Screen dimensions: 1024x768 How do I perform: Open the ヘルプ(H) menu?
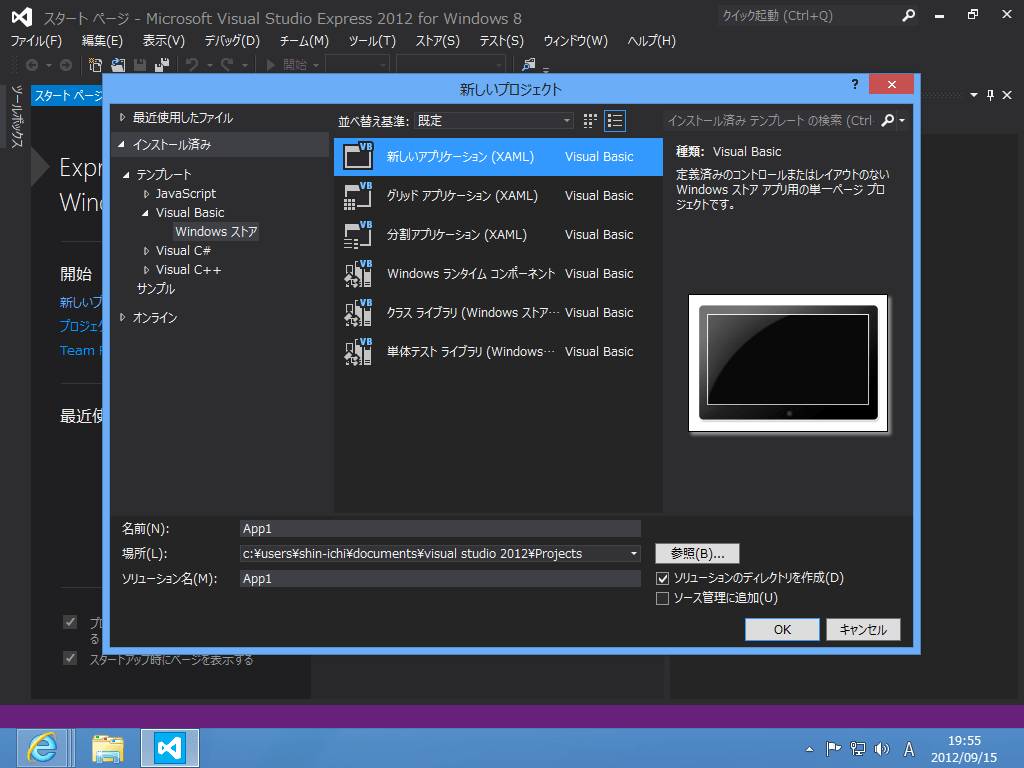(x=652, y=41)
